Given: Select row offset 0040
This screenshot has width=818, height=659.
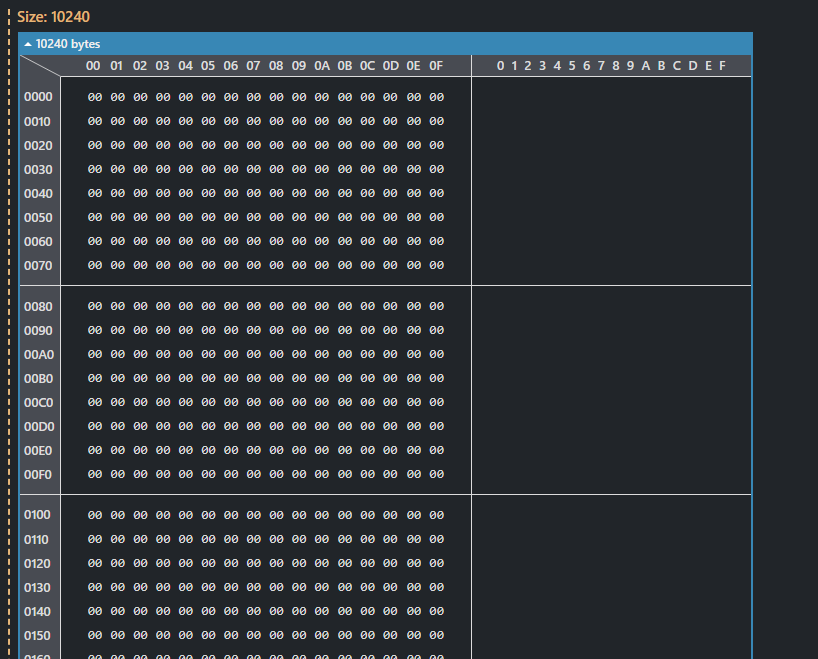Looking at the screenshot, I should click(38, 194).
